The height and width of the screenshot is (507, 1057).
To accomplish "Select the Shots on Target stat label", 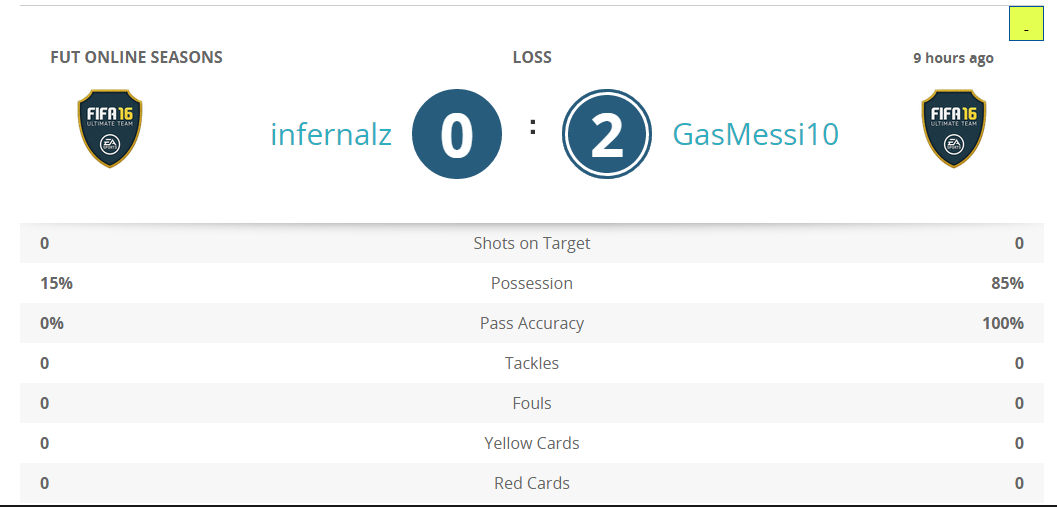I will [532, 243].
